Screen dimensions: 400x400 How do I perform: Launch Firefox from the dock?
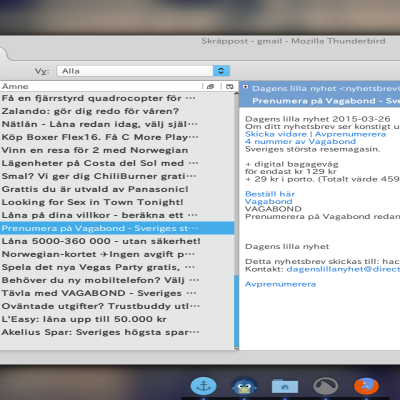pos(366,386)
